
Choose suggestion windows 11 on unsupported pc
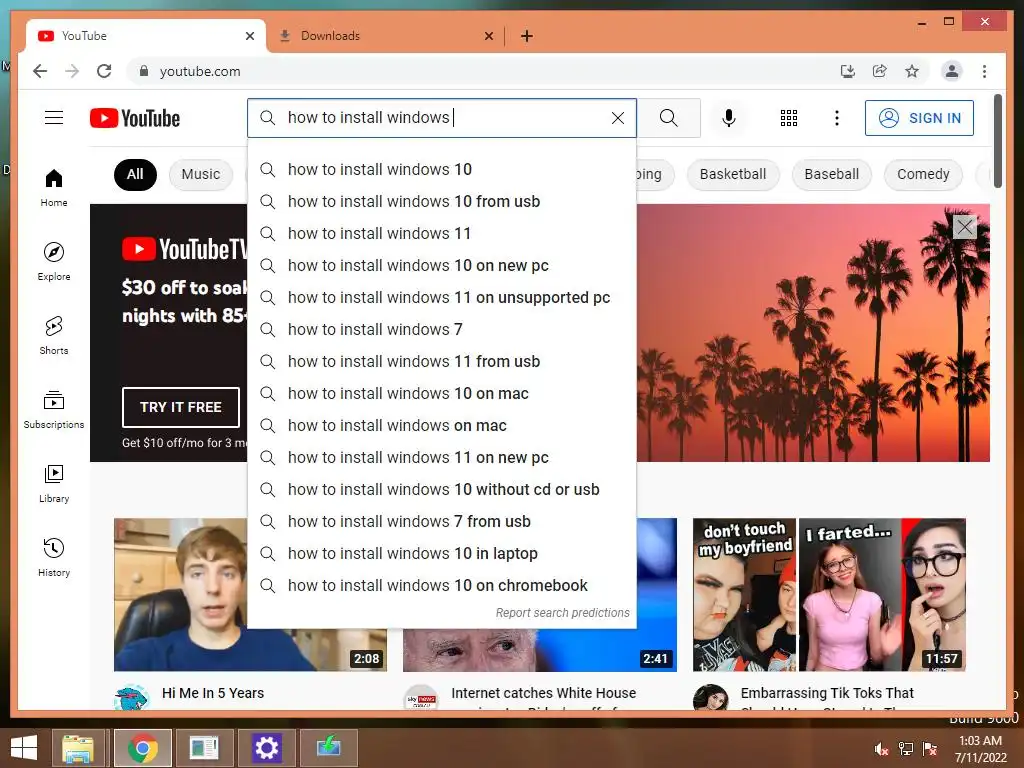(442, 298)
